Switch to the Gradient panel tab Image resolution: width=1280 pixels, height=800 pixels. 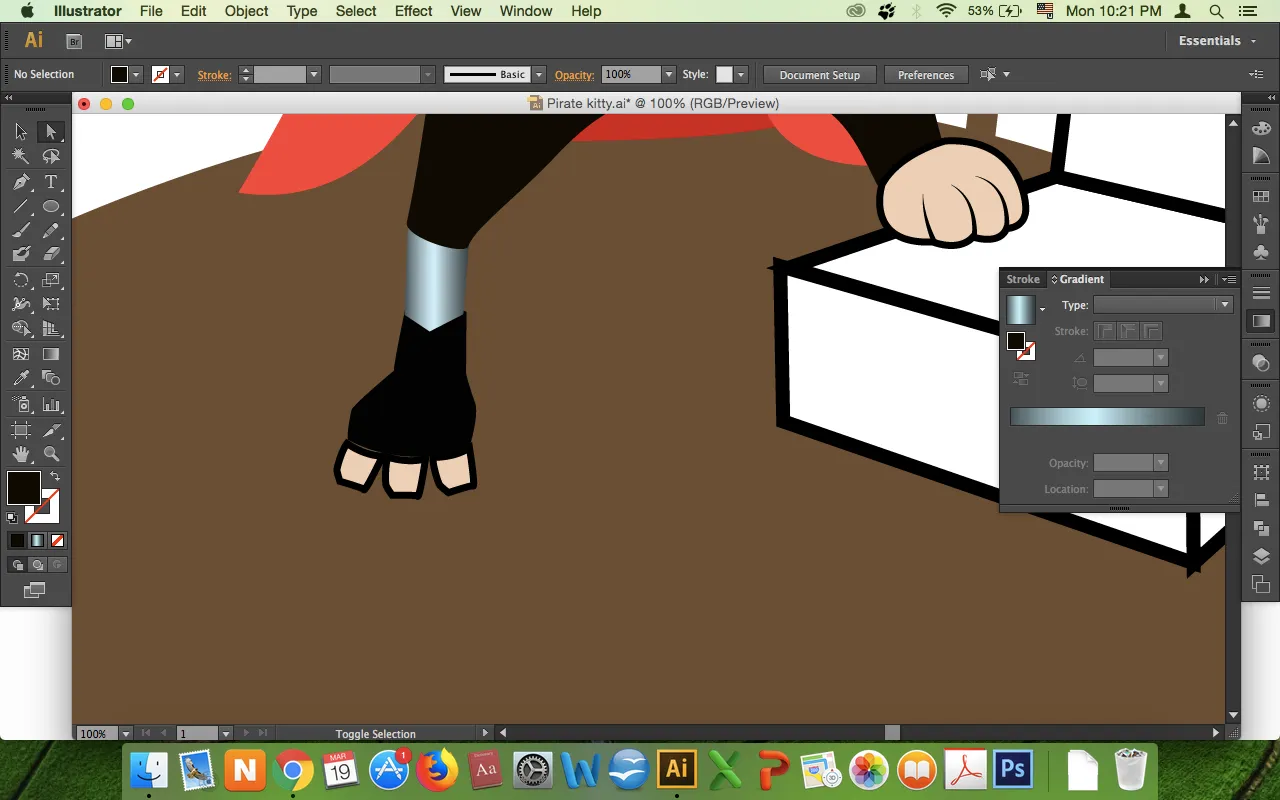[1081, 279]
